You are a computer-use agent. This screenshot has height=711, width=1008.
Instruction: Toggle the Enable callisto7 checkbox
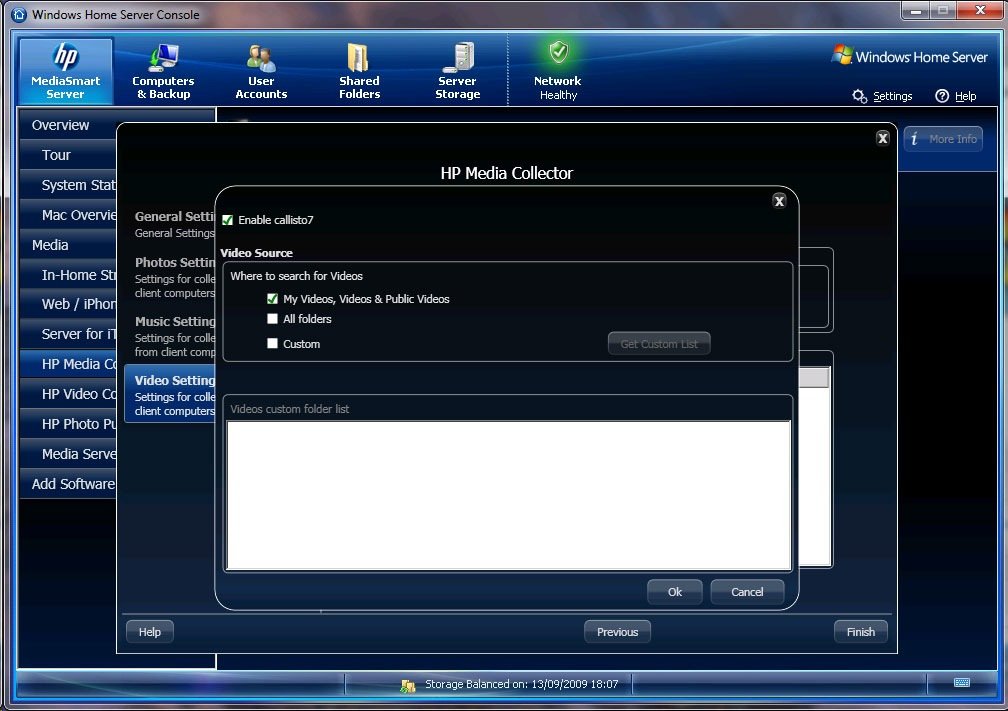click(228, 220)
